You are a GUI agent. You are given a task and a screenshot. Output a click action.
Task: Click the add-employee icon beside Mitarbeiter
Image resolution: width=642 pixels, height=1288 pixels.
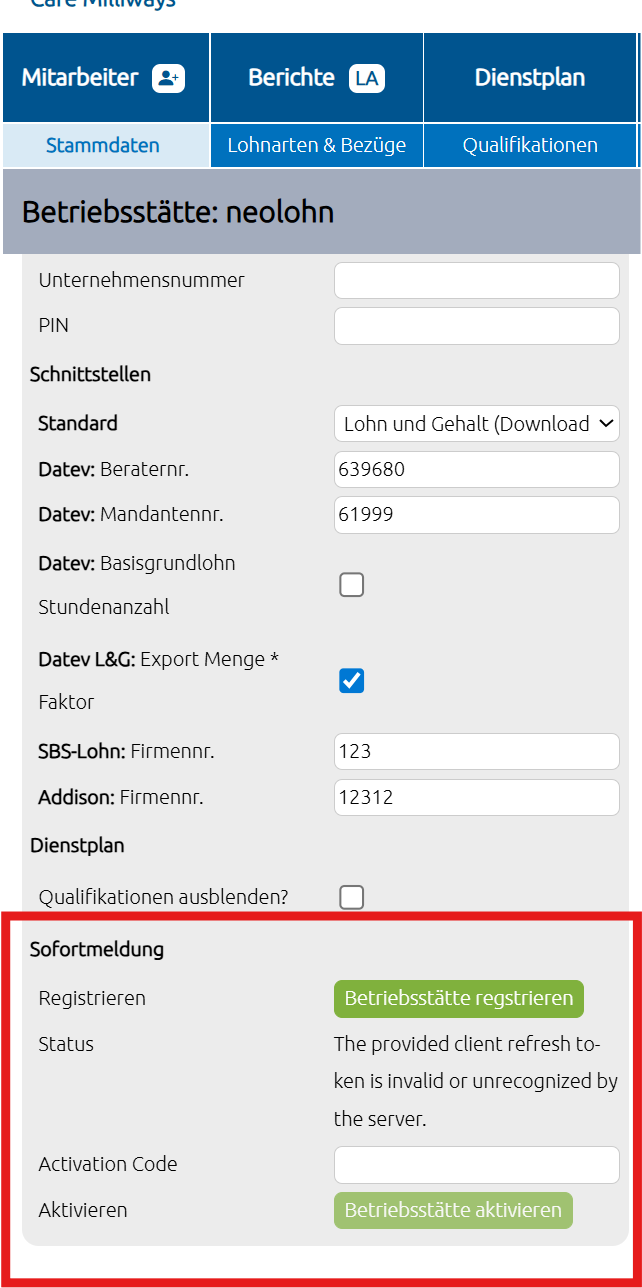168,78
